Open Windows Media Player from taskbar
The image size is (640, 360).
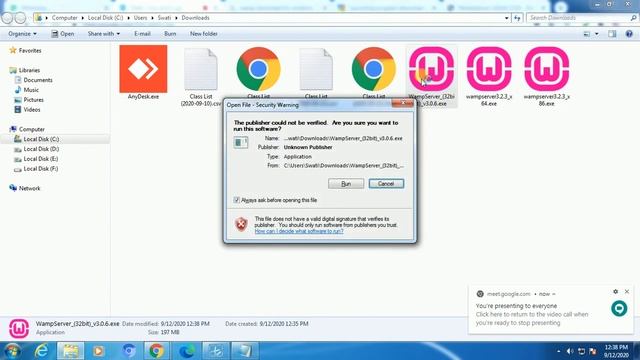(98, 351)
